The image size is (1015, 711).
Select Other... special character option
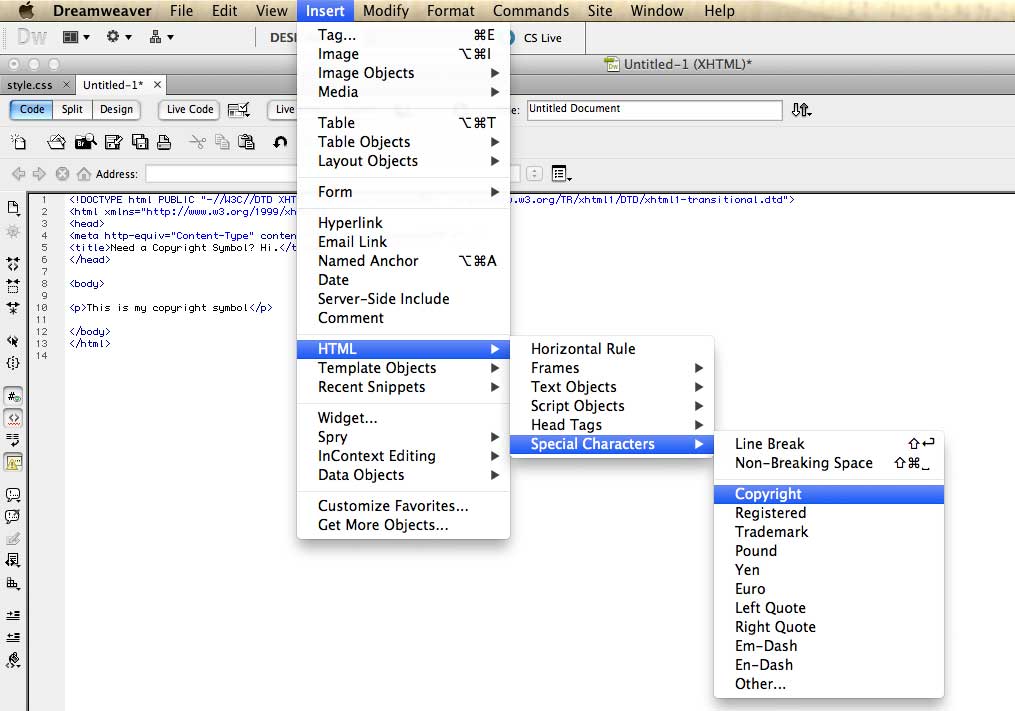coord(829,684)
